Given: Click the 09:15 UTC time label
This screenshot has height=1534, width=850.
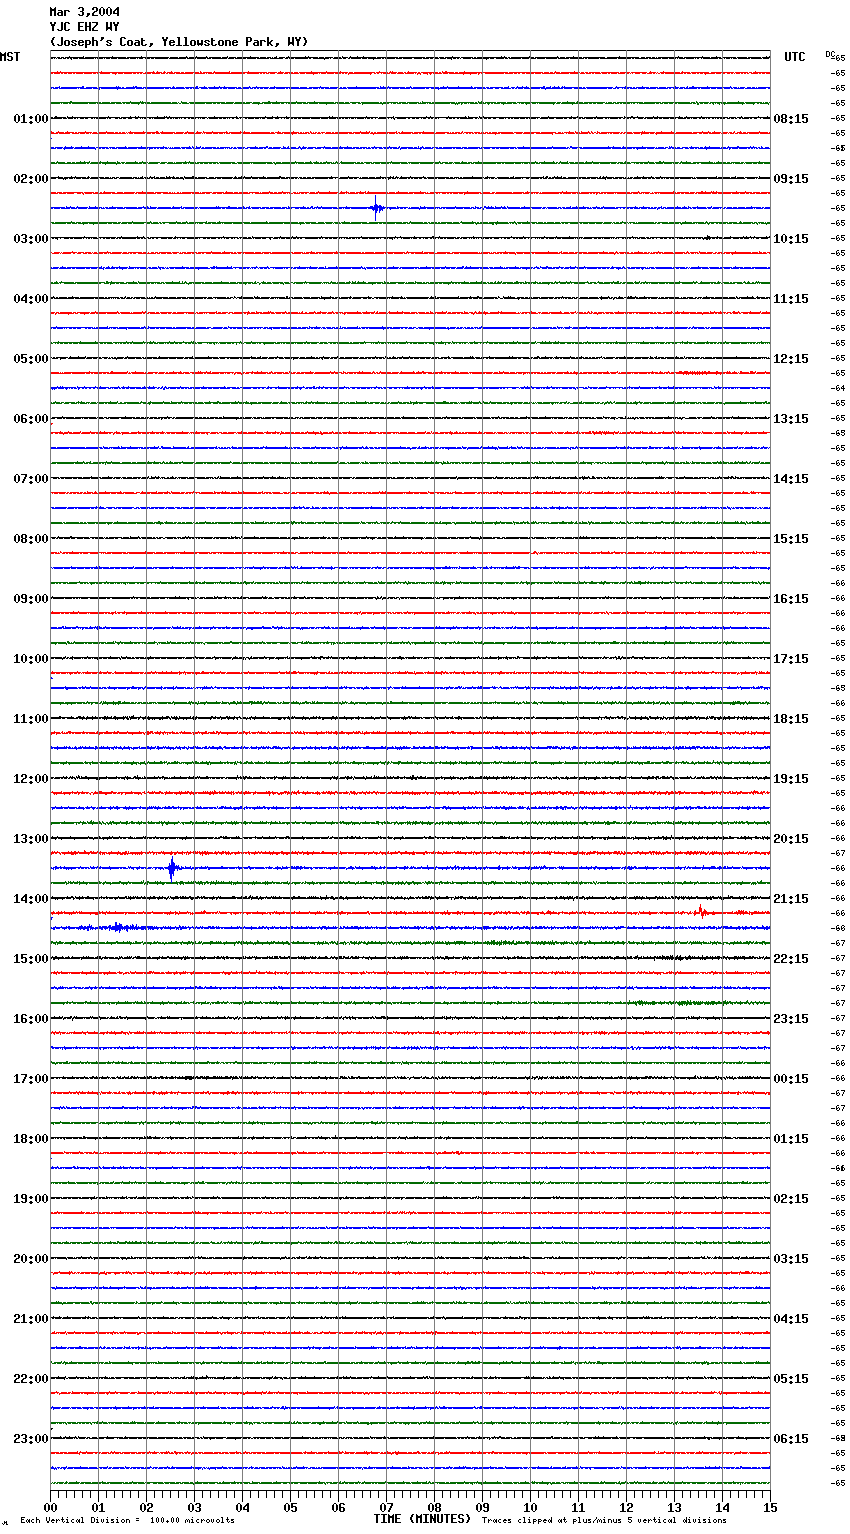Looking at the screenshot, I should (791, 179).
